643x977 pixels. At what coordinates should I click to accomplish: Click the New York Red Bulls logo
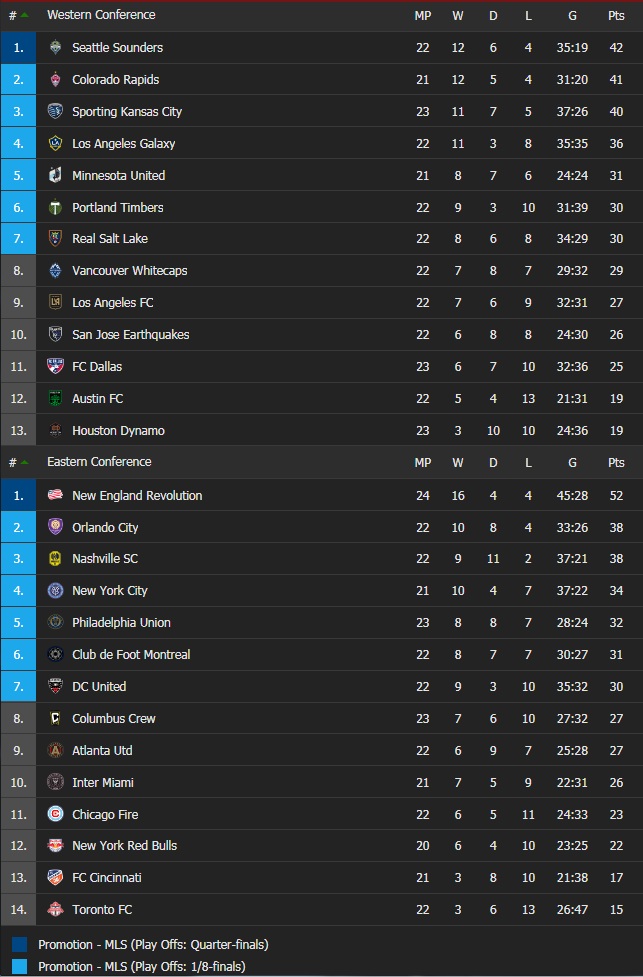(x=55, y=846)
